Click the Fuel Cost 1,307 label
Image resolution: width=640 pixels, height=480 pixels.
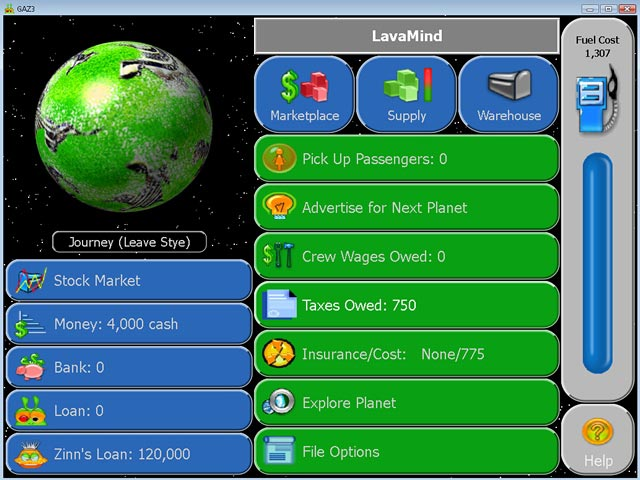point(597,47)
